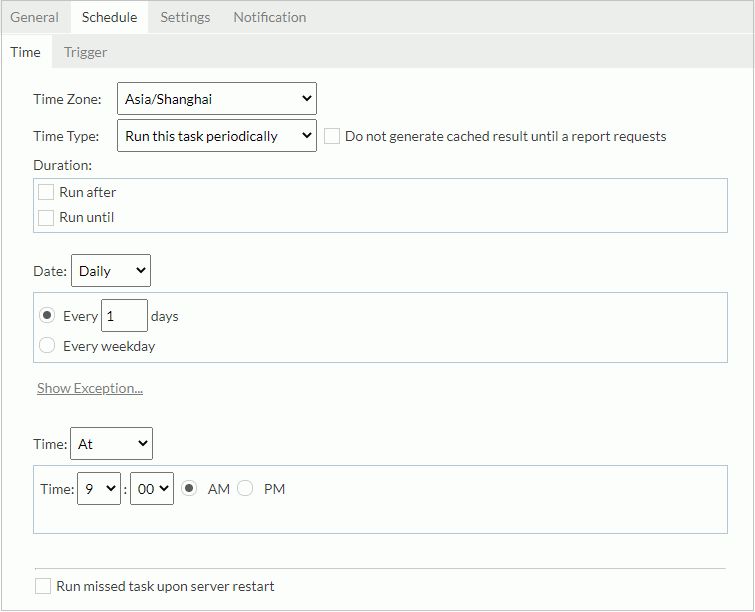Expand the Time 'At' dropdown
Screen dimensions: 755x612
[111, 443]
